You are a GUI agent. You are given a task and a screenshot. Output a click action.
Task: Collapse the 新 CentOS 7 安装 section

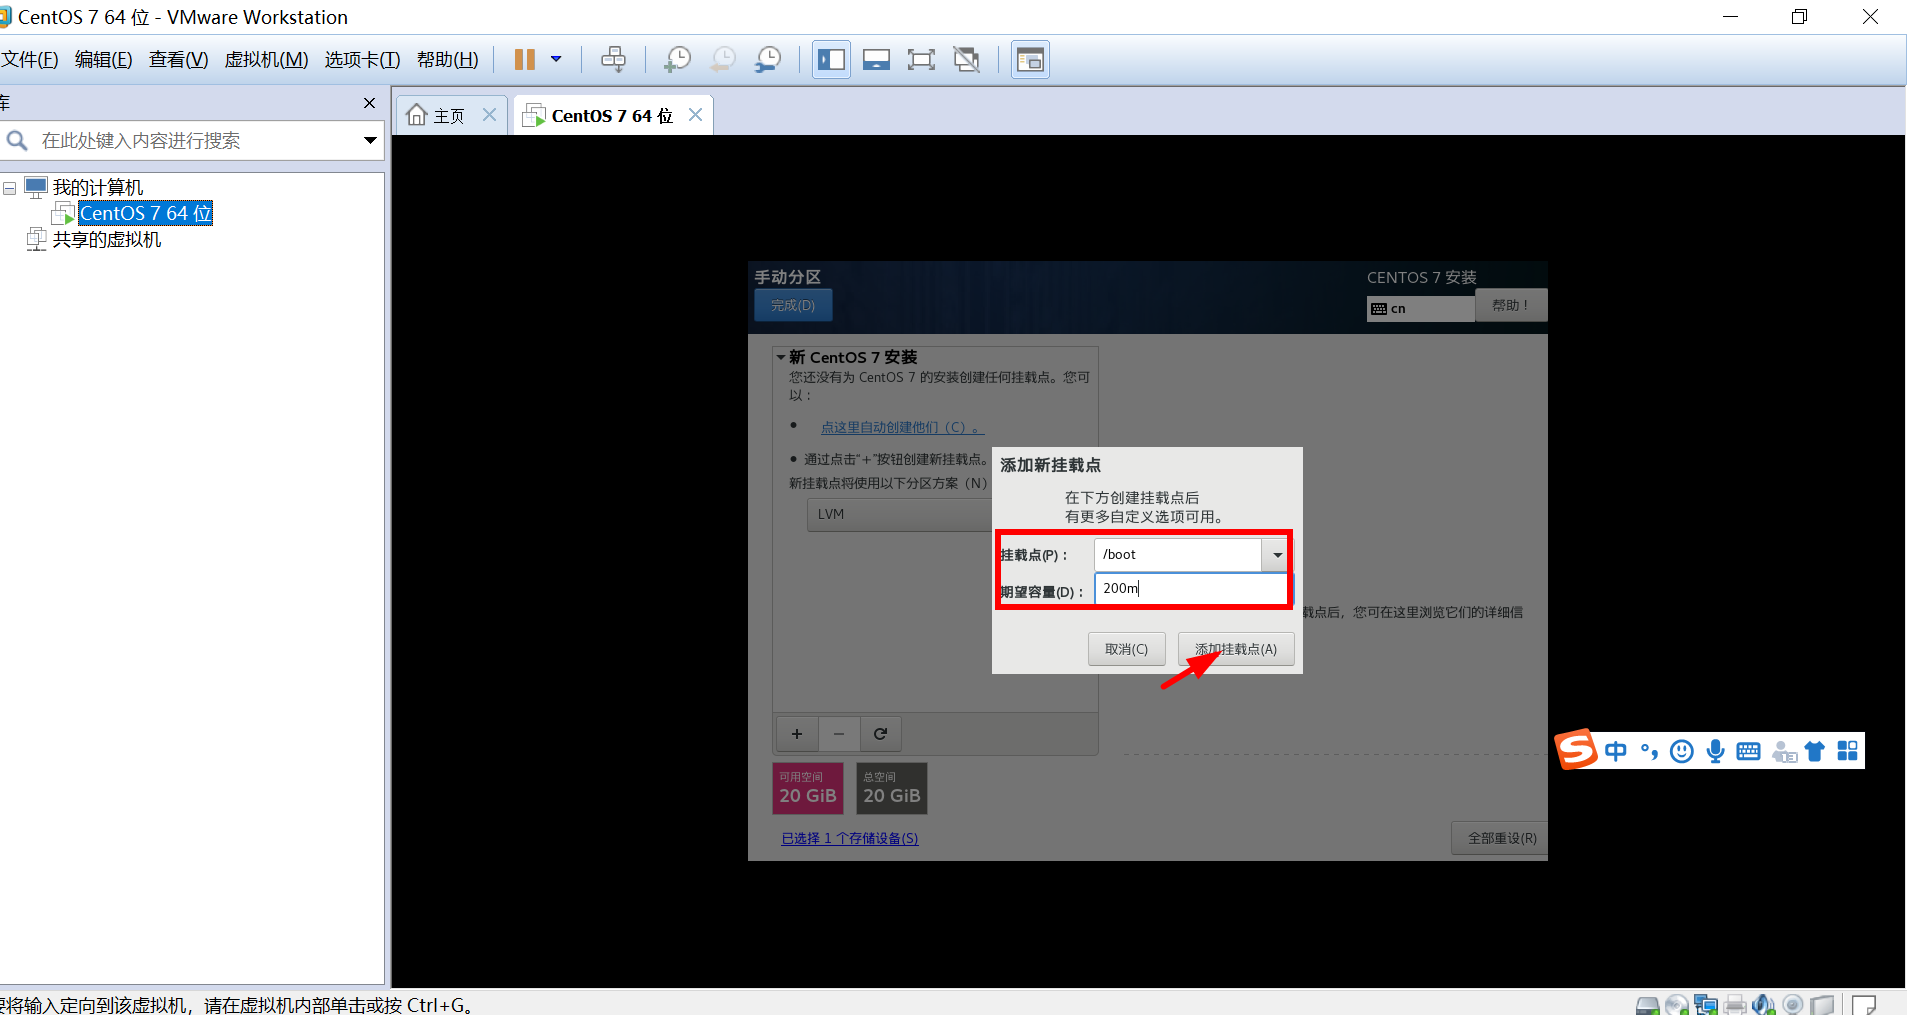click(781, 357)
